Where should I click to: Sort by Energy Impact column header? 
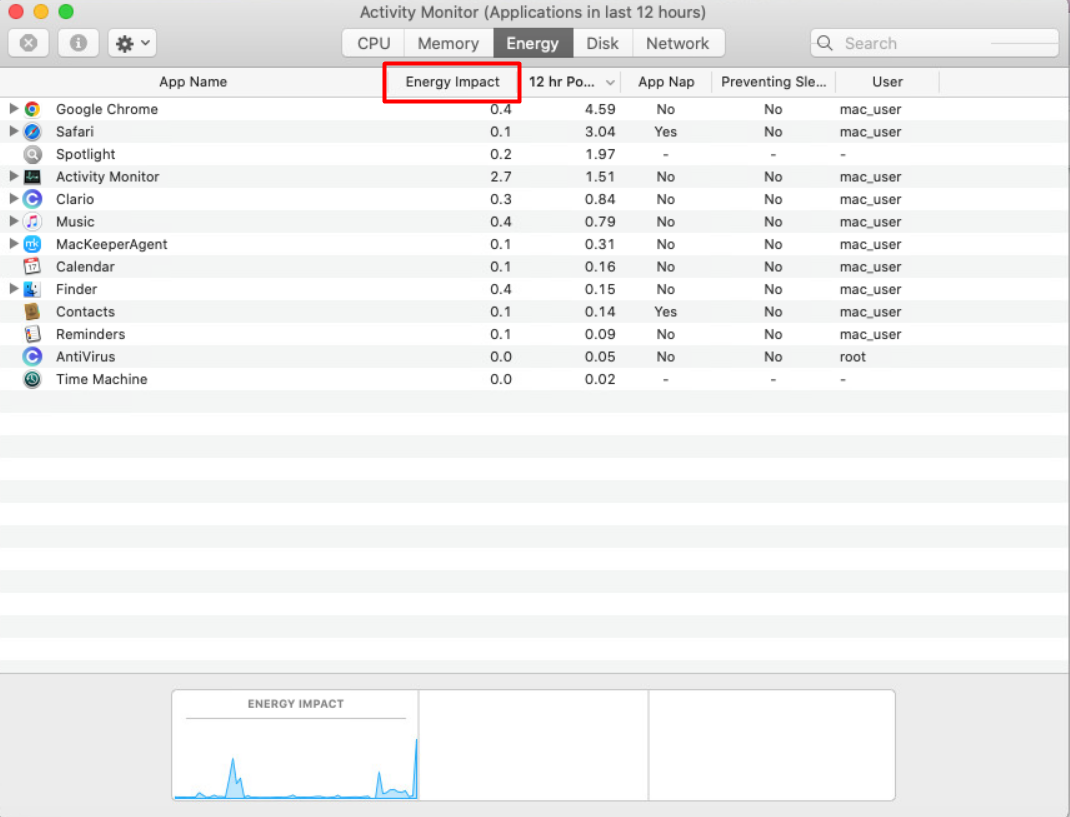452,82
